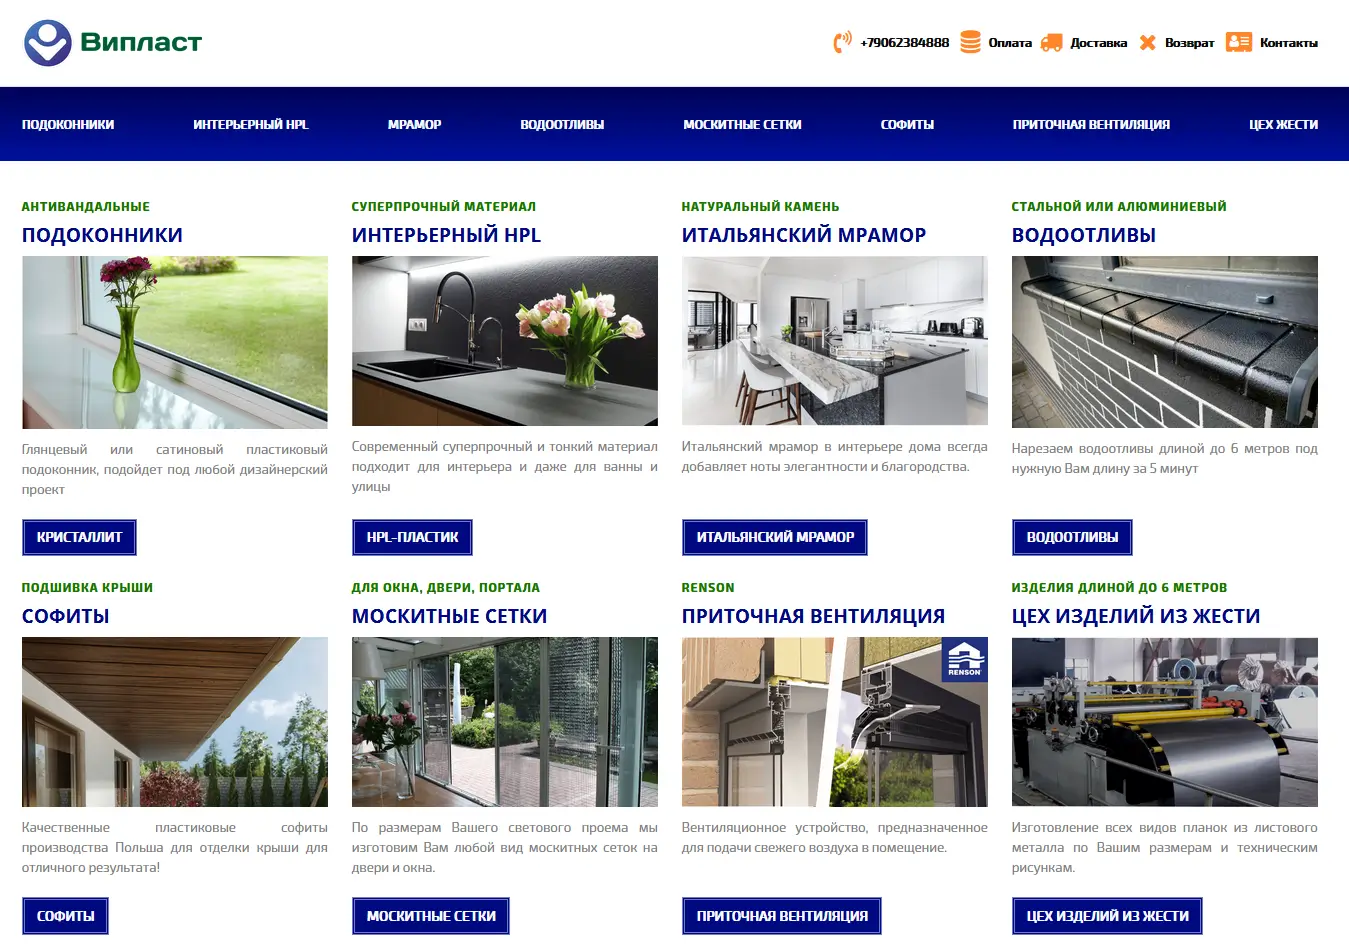Open the roof soffit photo

pos(175,722)
